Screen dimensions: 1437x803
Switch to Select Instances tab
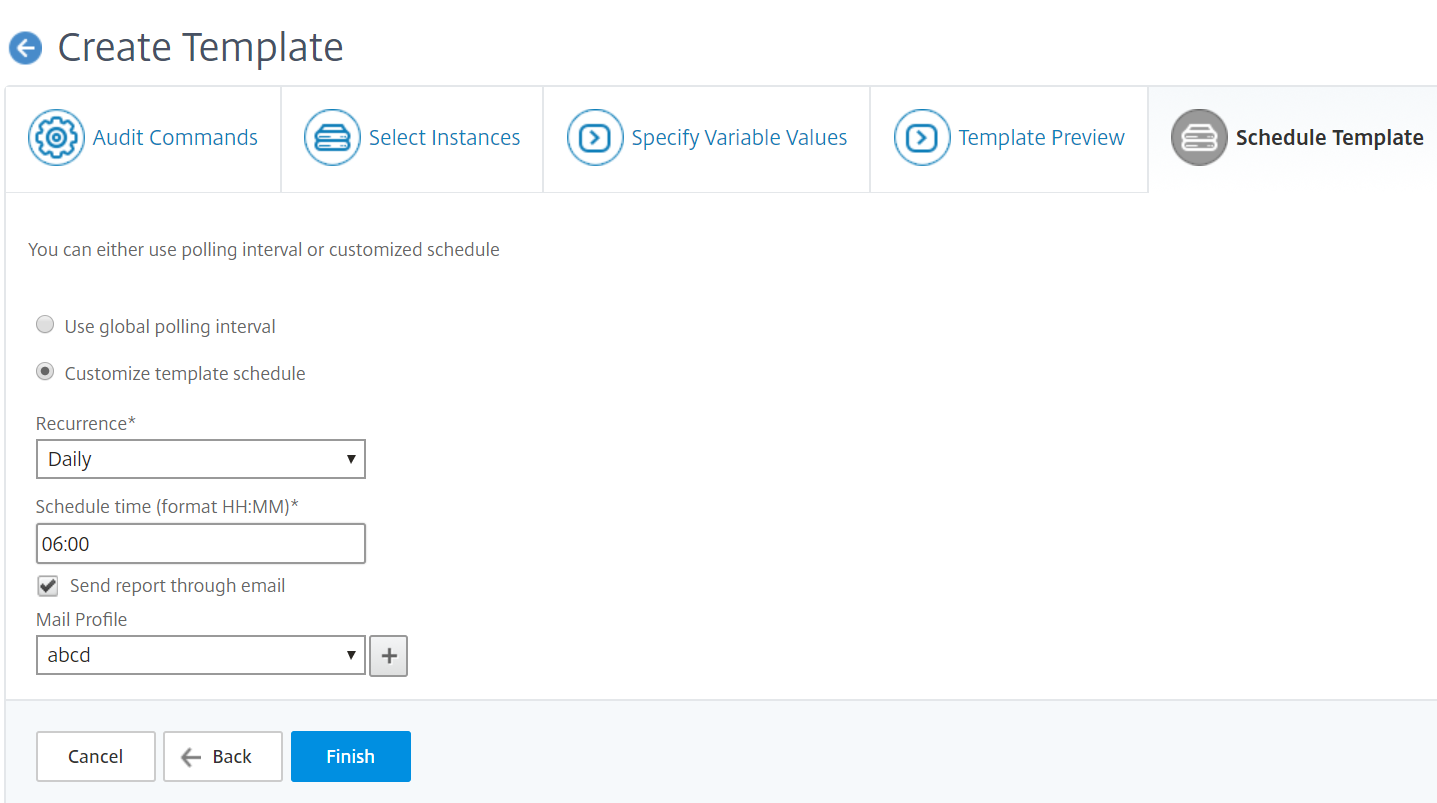click(x=444, y=137)
